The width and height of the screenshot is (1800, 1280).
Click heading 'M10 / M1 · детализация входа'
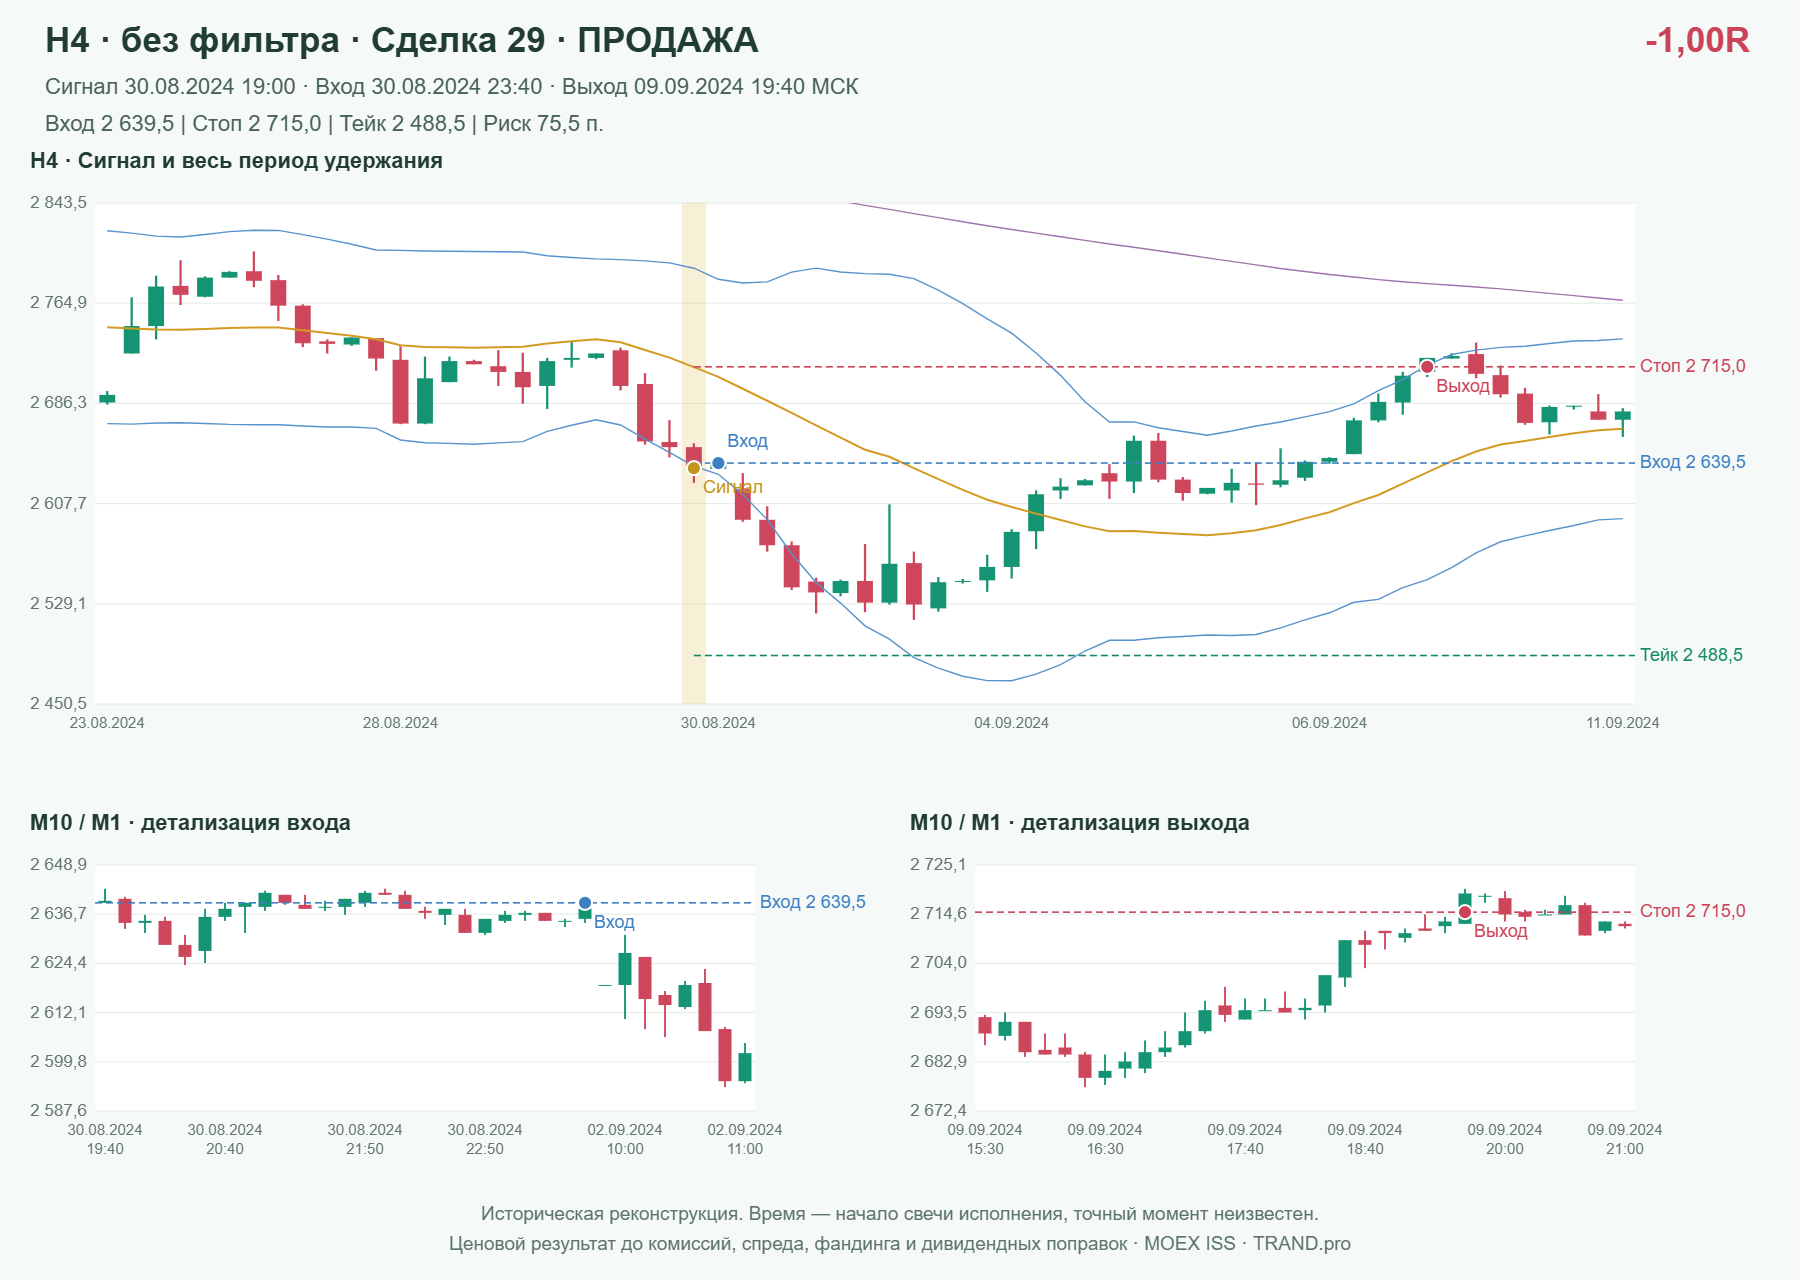190,823
